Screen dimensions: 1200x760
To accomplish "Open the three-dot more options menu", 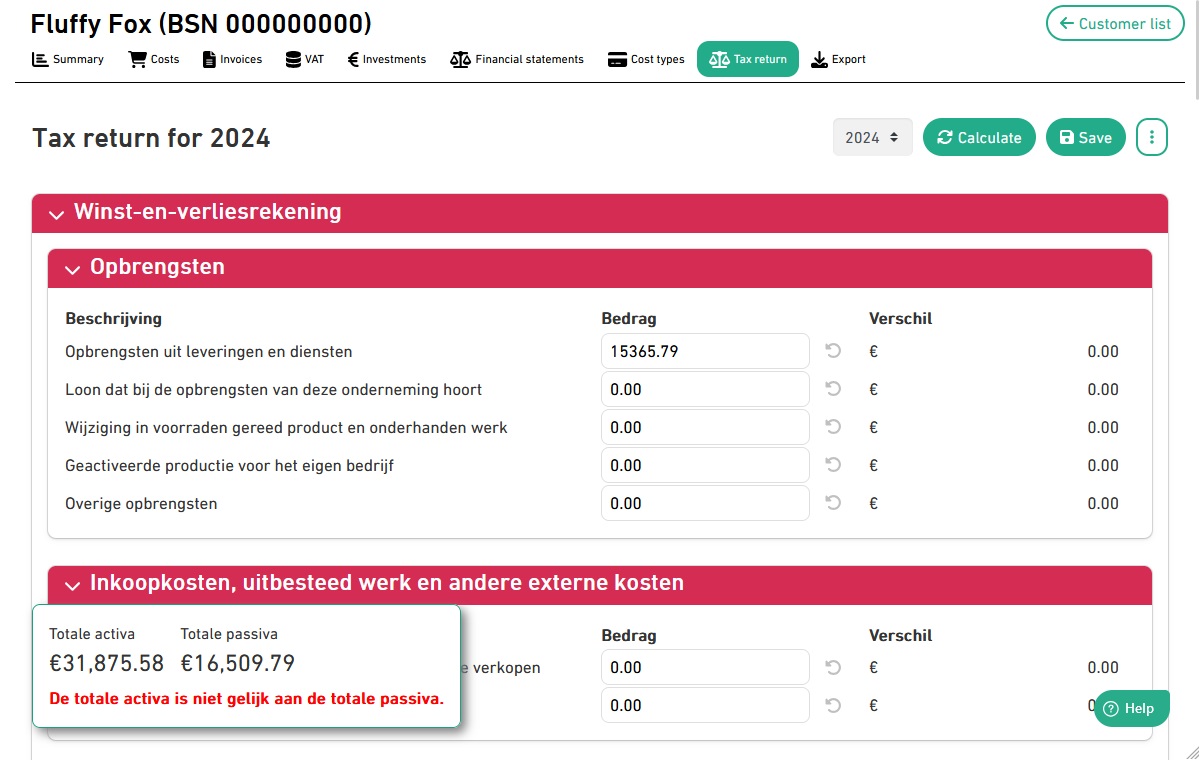I will tap(1152, 138).
